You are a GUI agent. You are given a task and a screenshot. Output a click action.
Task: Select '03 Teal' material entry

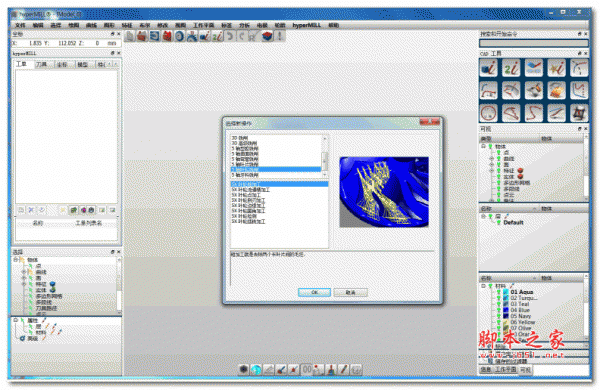click(520, 304)
